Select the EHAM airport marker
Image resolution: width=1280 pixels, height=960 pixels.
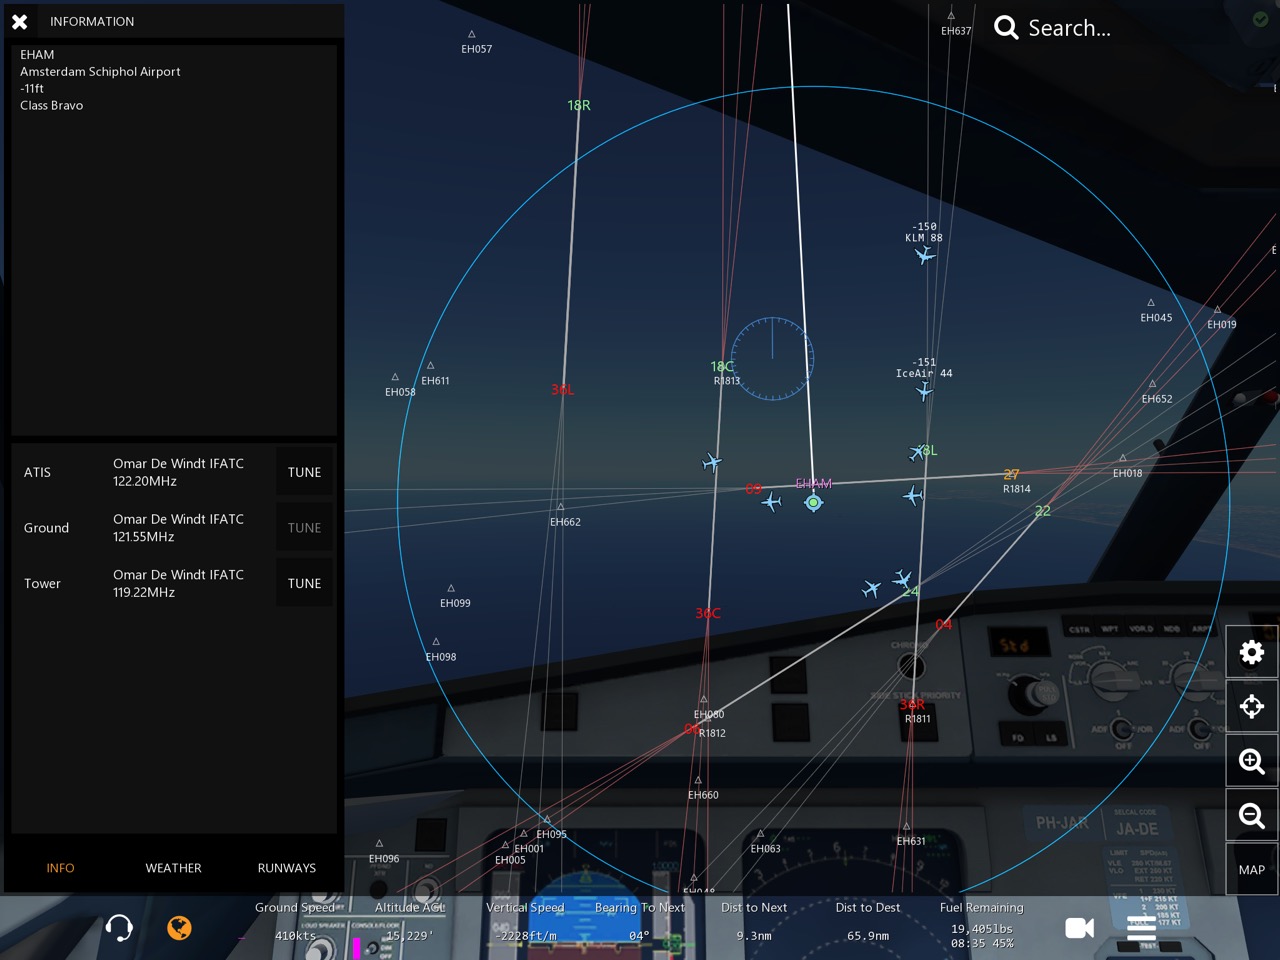[814, 503]
